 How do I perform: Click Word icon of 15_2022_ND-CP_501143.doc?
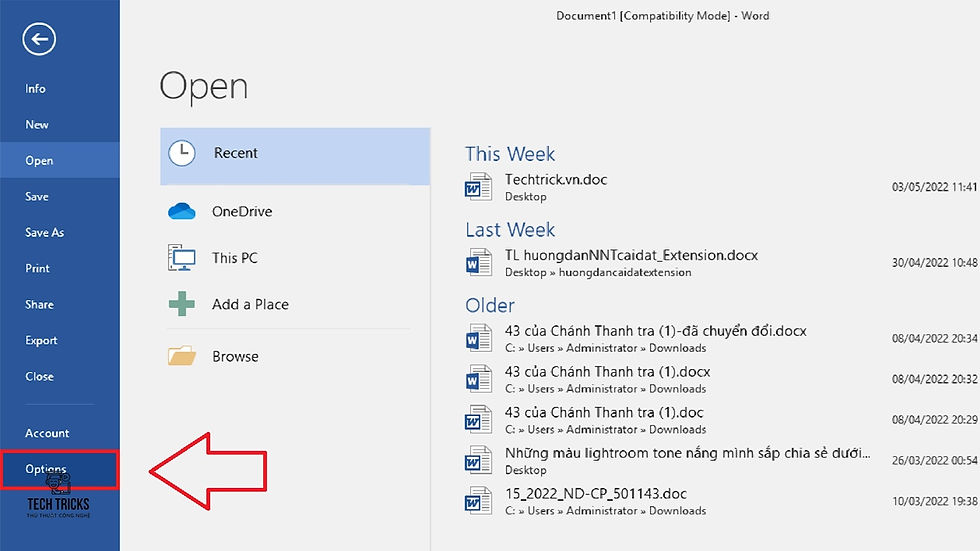point(478,500)
